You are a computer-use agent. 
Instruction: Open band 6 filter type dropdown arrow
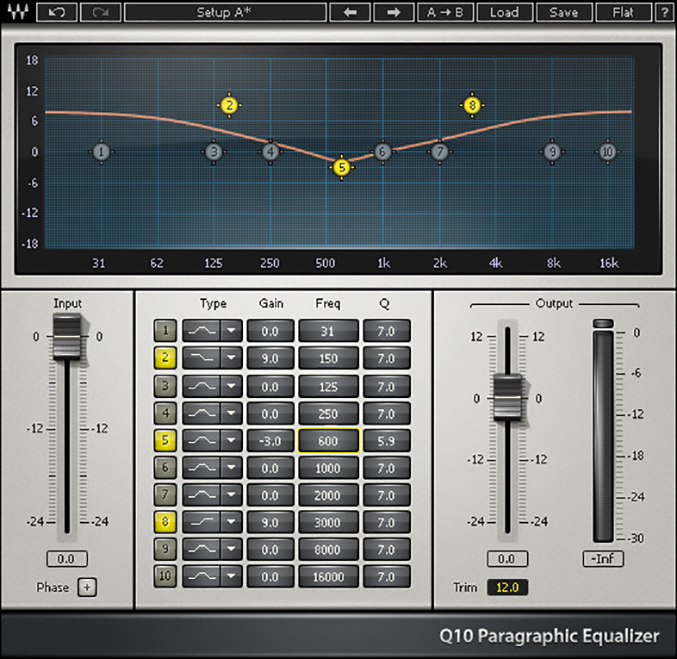tap(231, 468)
